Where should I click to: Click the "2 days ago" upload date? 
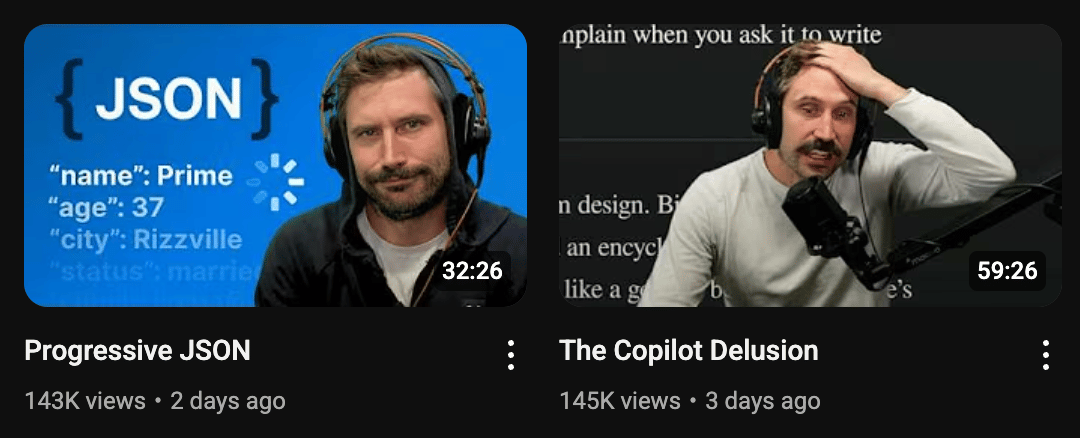click(227, 401)
